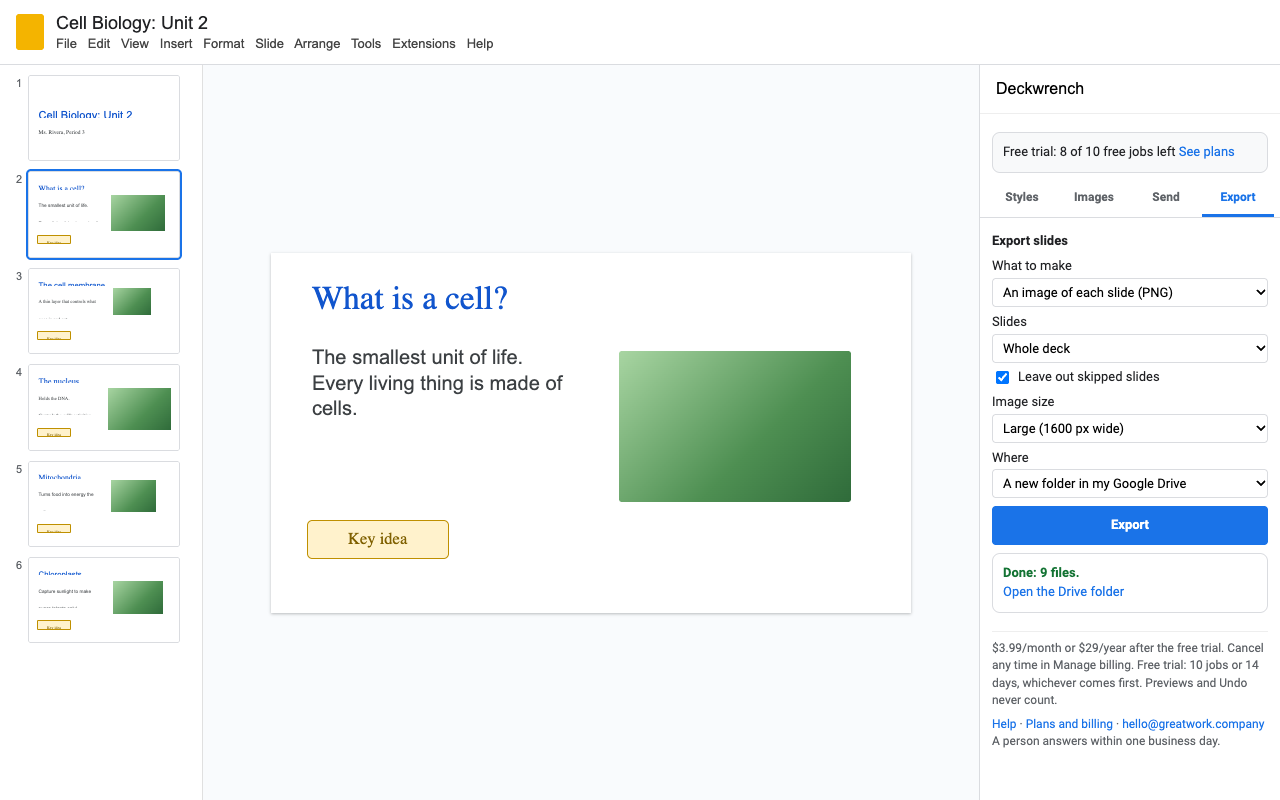Click the Deckwrench sidebar title
Image resolution: width=1280 pixels, height=800 pixels.
[1040, 88]
